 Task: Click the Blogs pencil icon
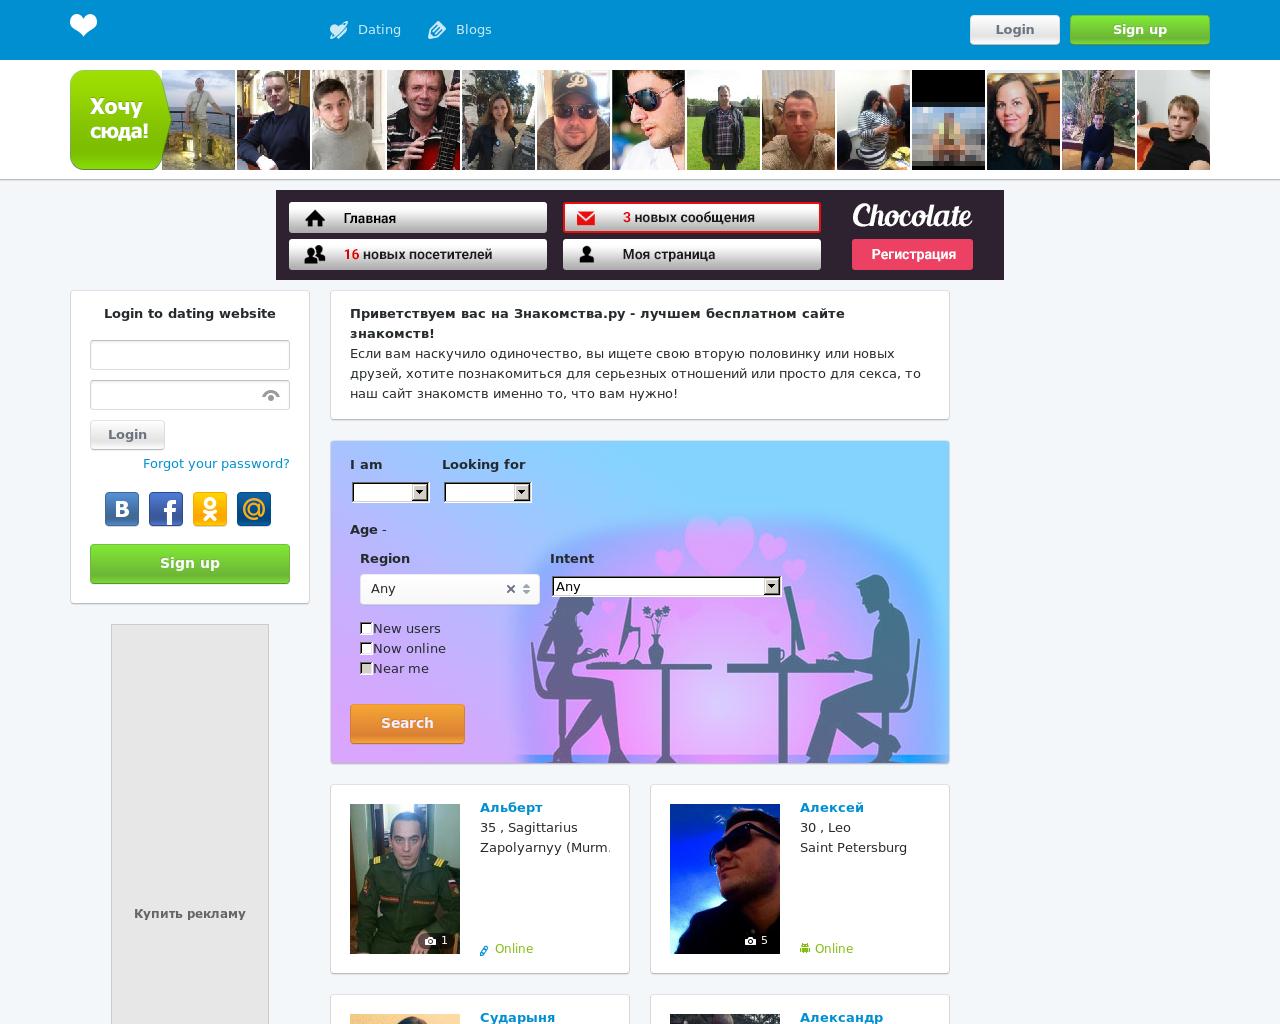coord(437,30)
